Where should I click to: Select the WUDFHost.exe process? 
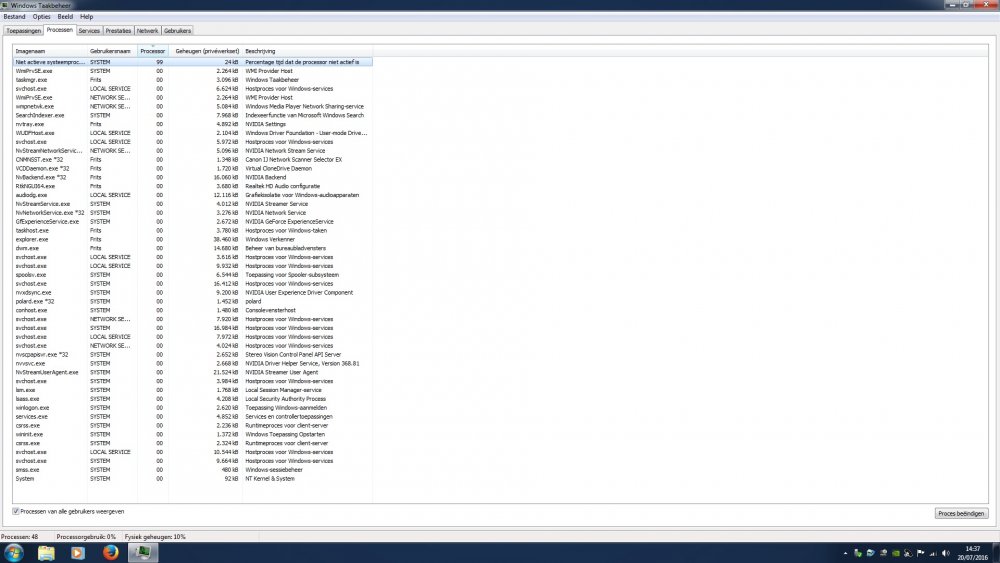[193, 133]
